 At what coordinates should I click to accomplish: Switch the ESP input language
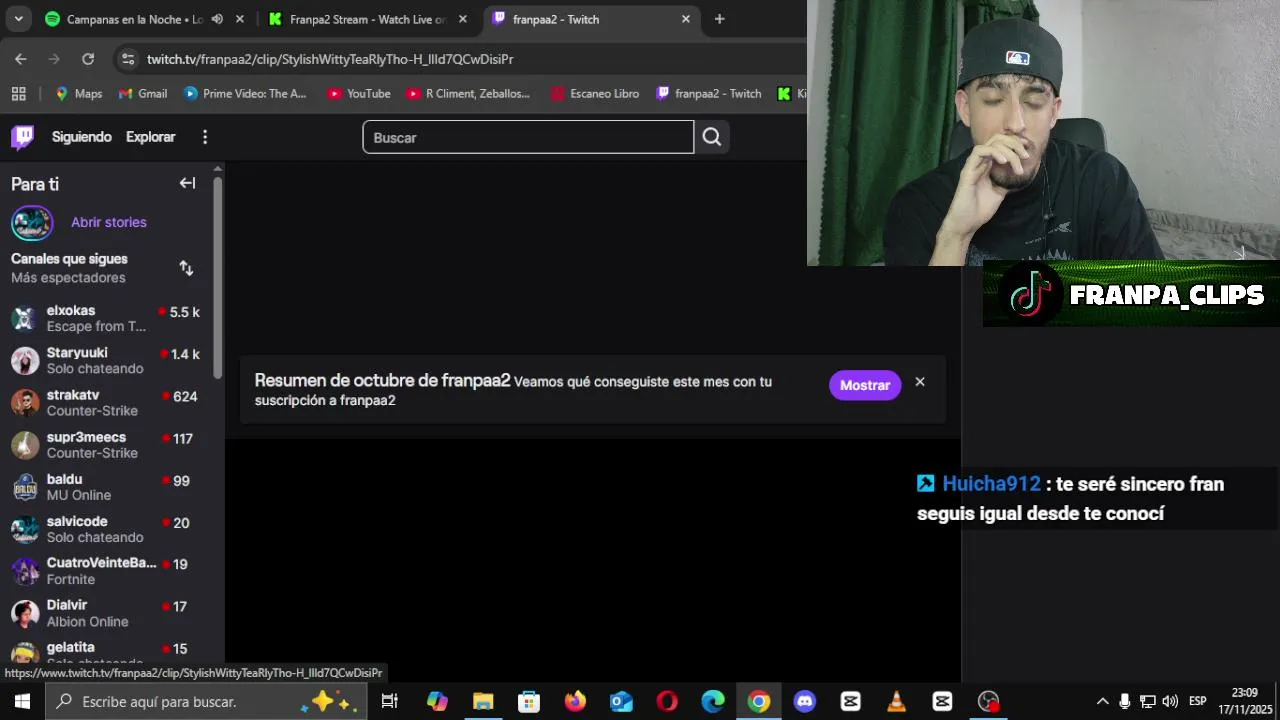pyautogui.click(x=1197, y=701)
